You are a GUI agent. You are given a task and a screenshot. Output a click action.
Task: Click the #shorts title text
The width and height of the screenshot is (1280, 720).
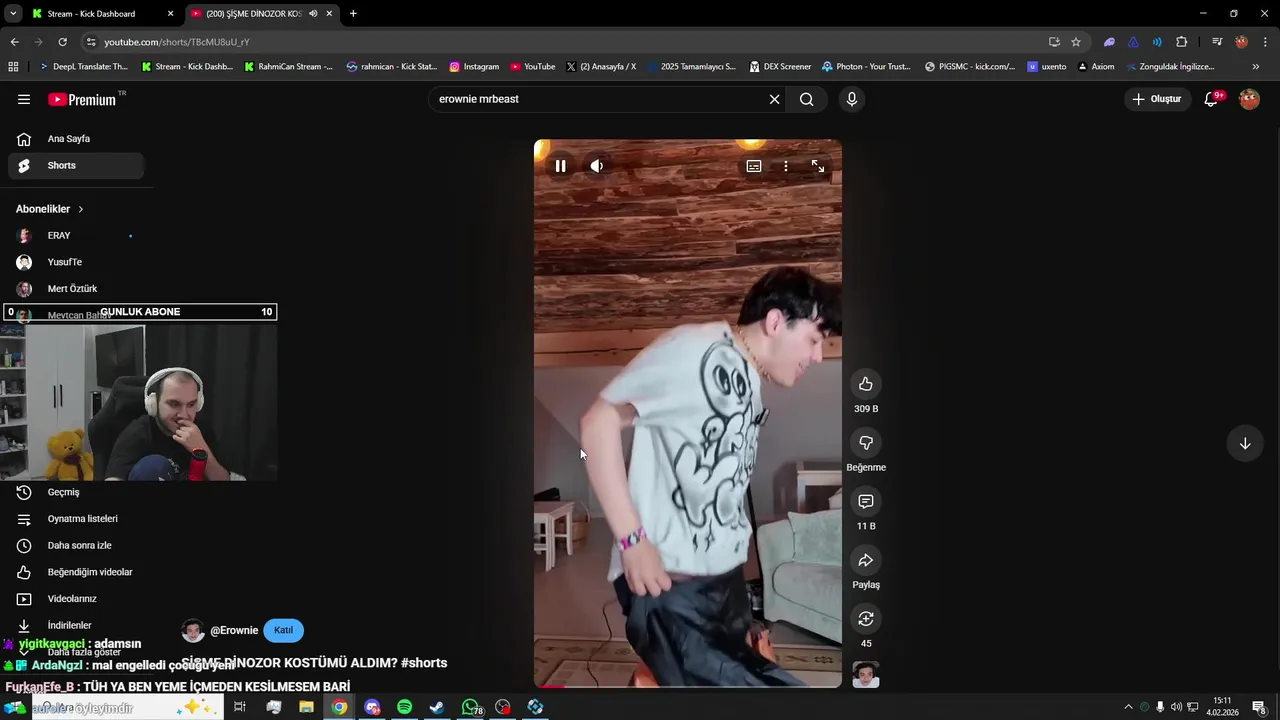(x=424, y=663)
